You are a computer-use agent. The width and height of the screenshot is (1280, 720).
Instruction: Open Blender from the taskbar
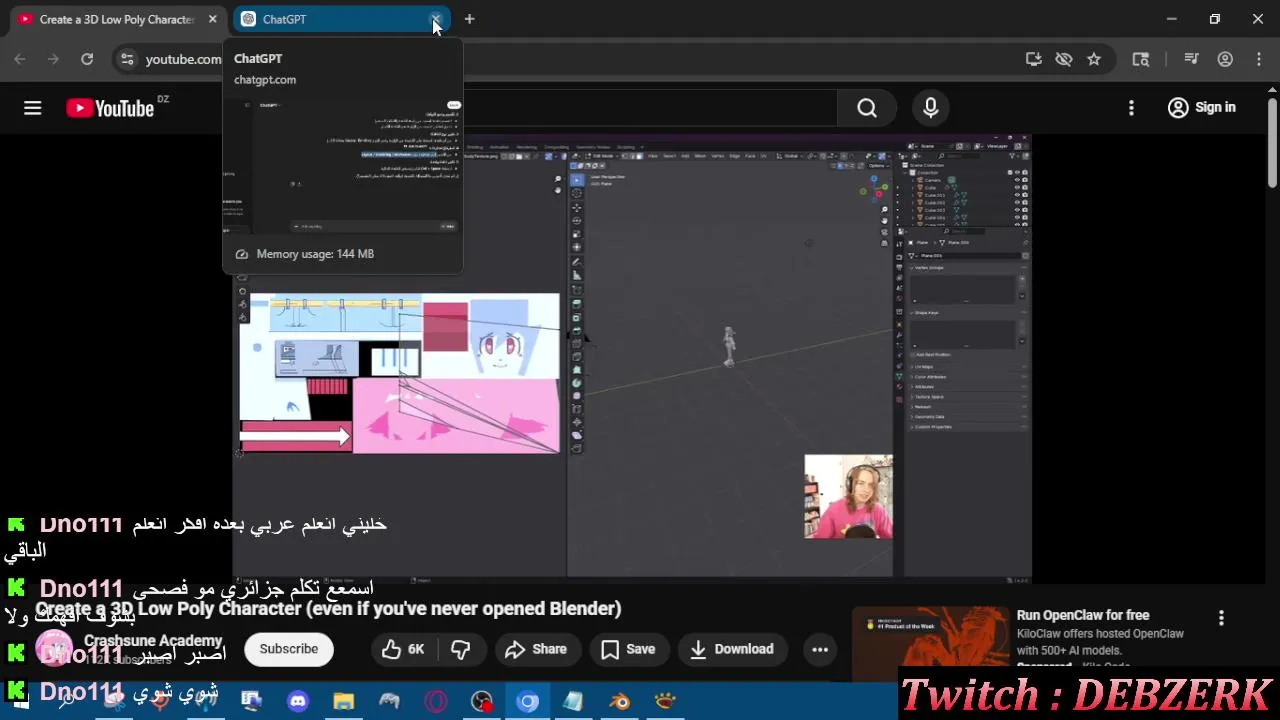(620, 702)
